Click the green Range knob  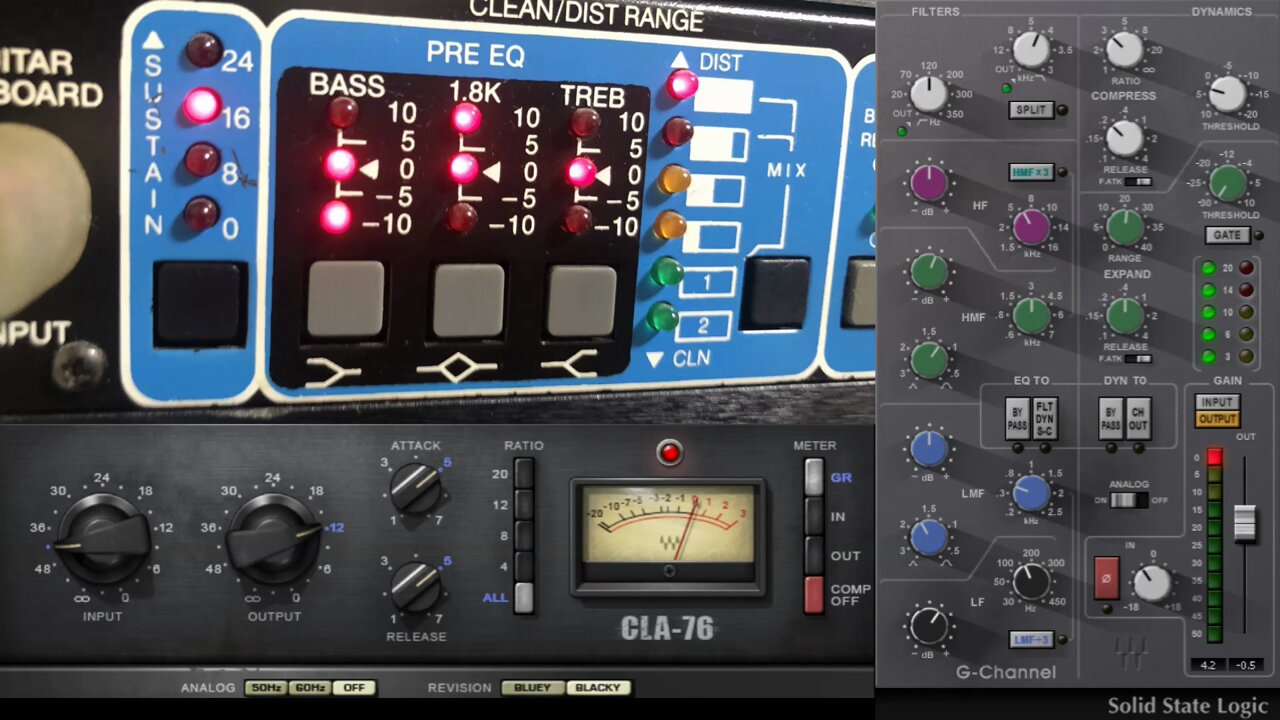point(1125,227)
